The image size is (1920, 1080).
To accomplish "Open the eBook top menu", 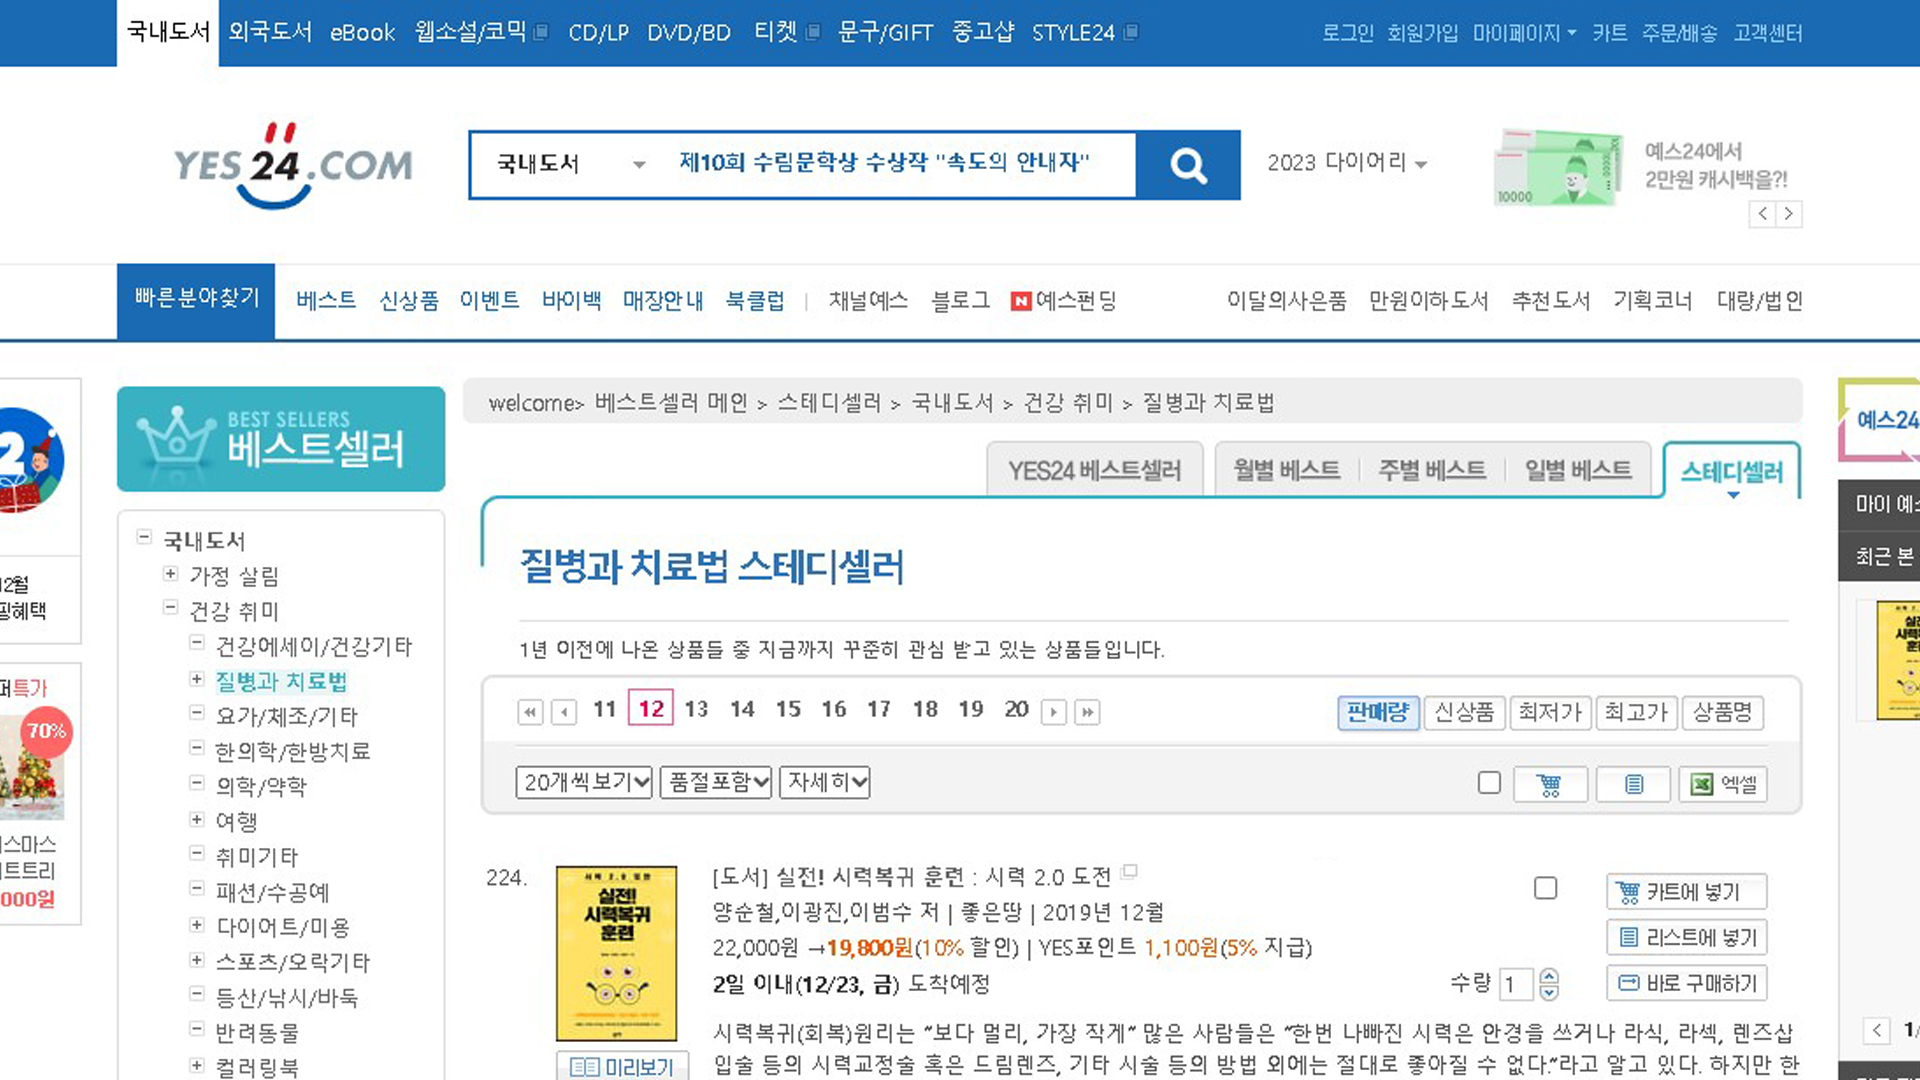I will point(362,33).
